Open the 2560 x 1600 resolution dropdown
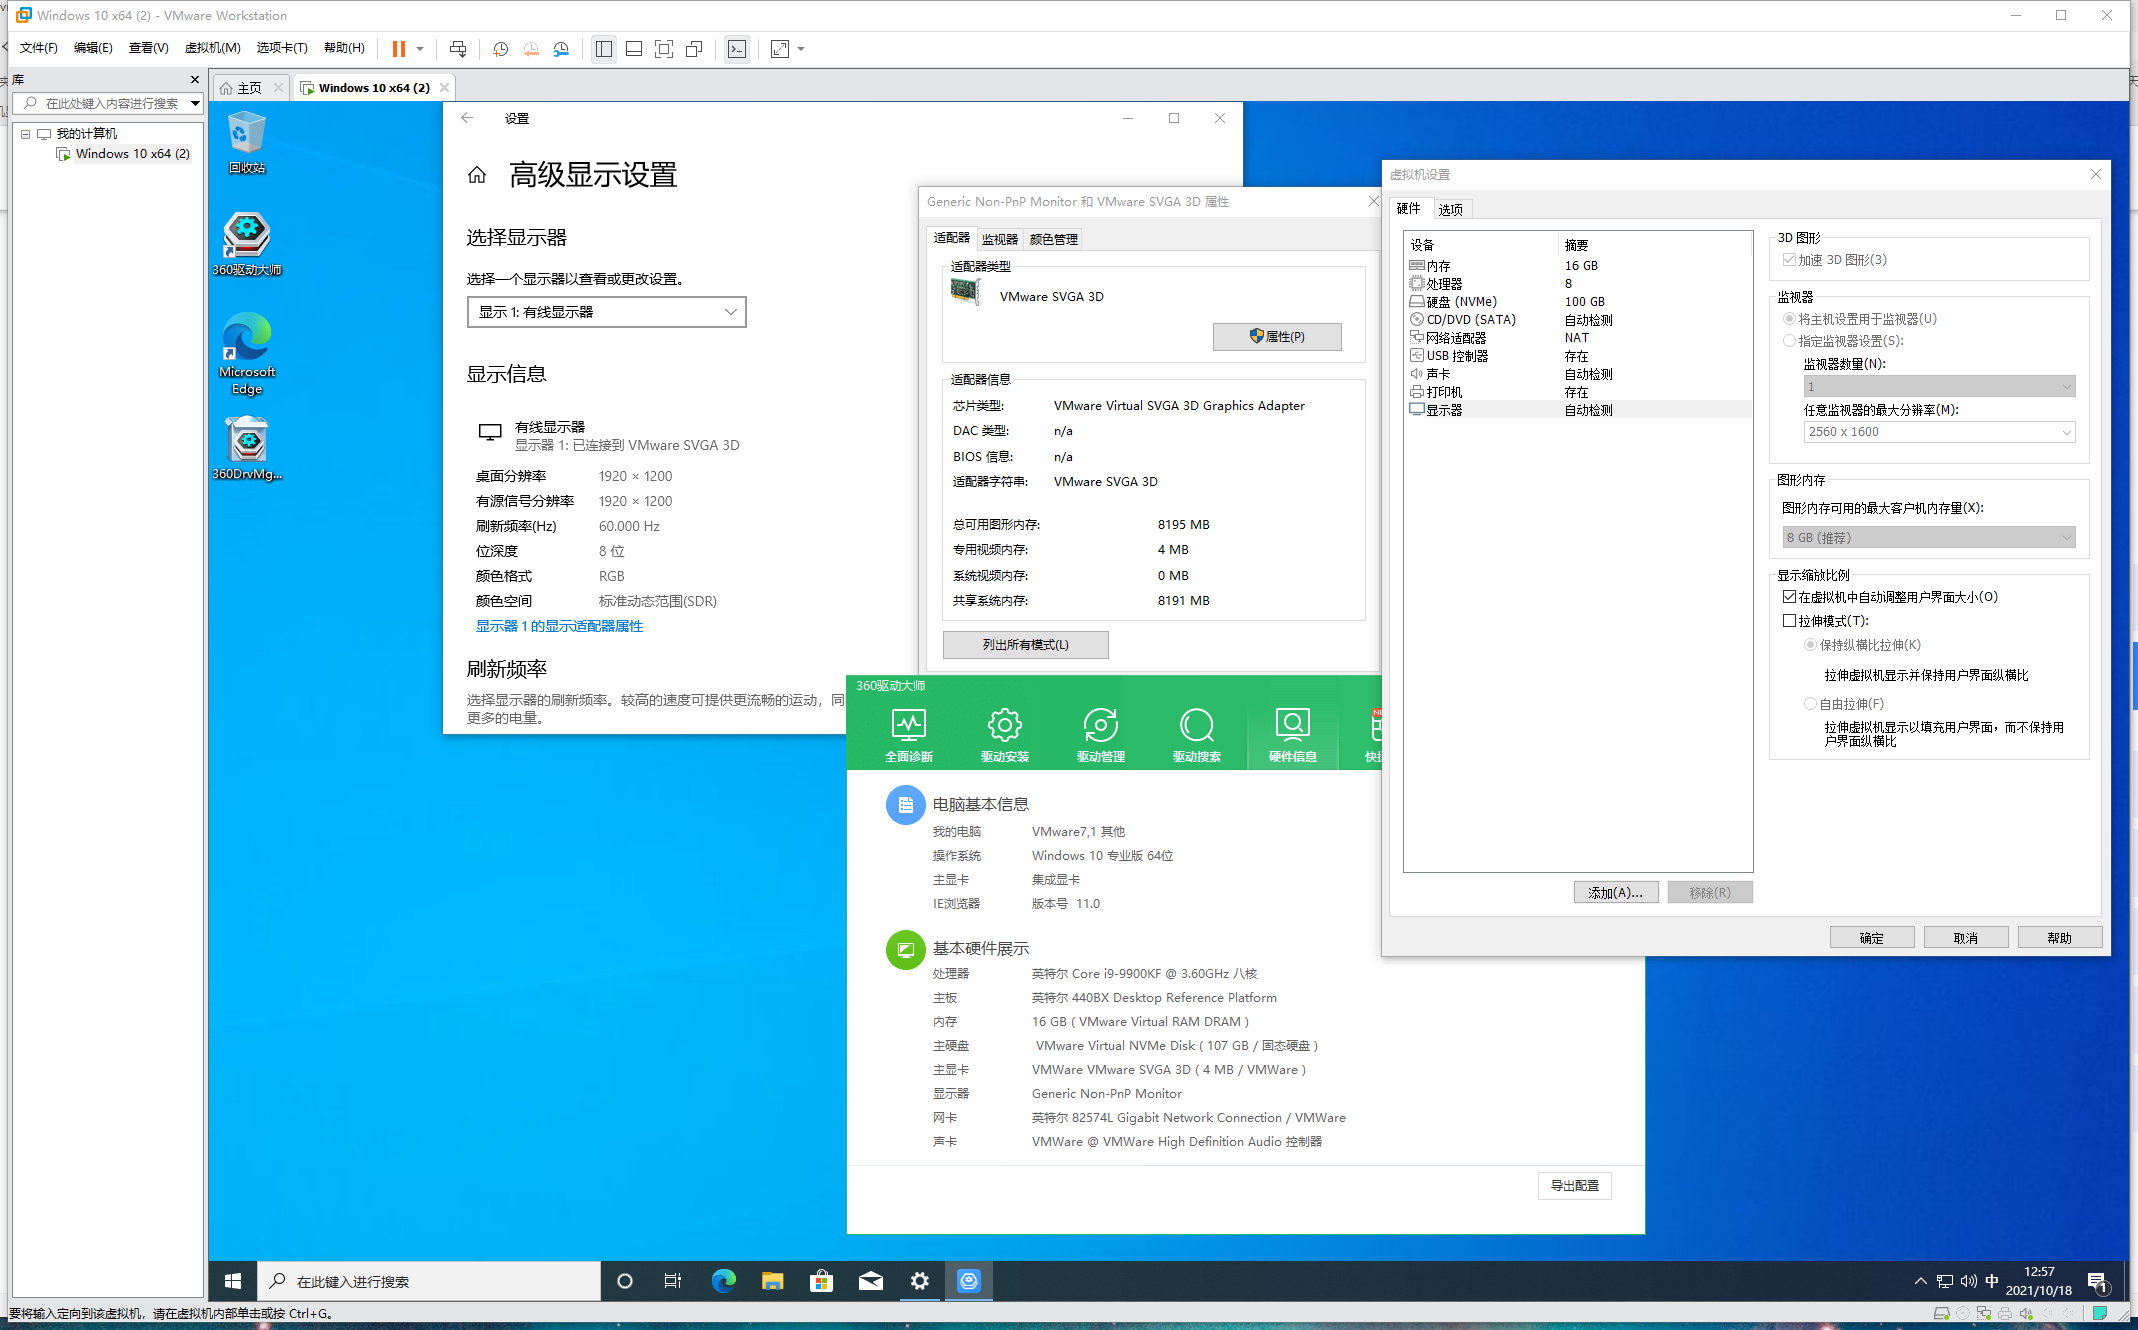This screenshot has height=1330, width=2138. click(x=1939, y=432)
